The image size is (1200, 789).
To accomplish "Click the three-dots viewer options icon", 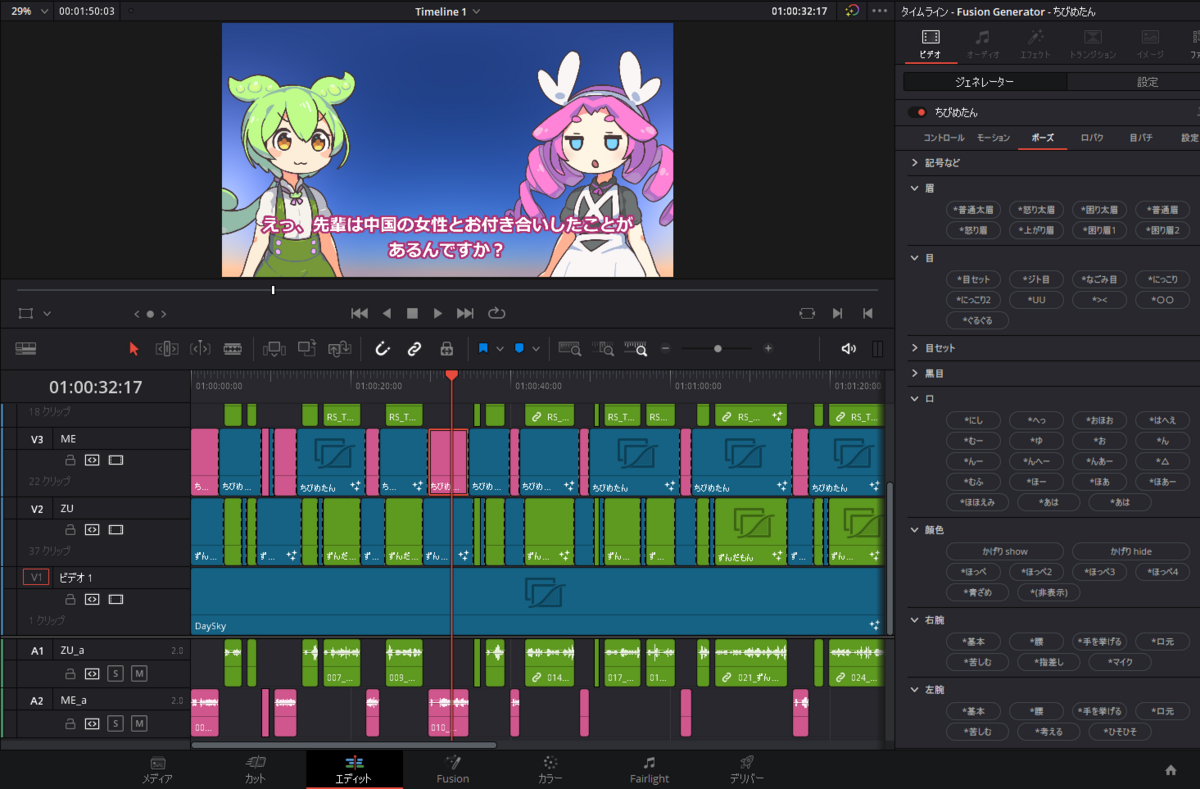I will (x=880, y=11).
